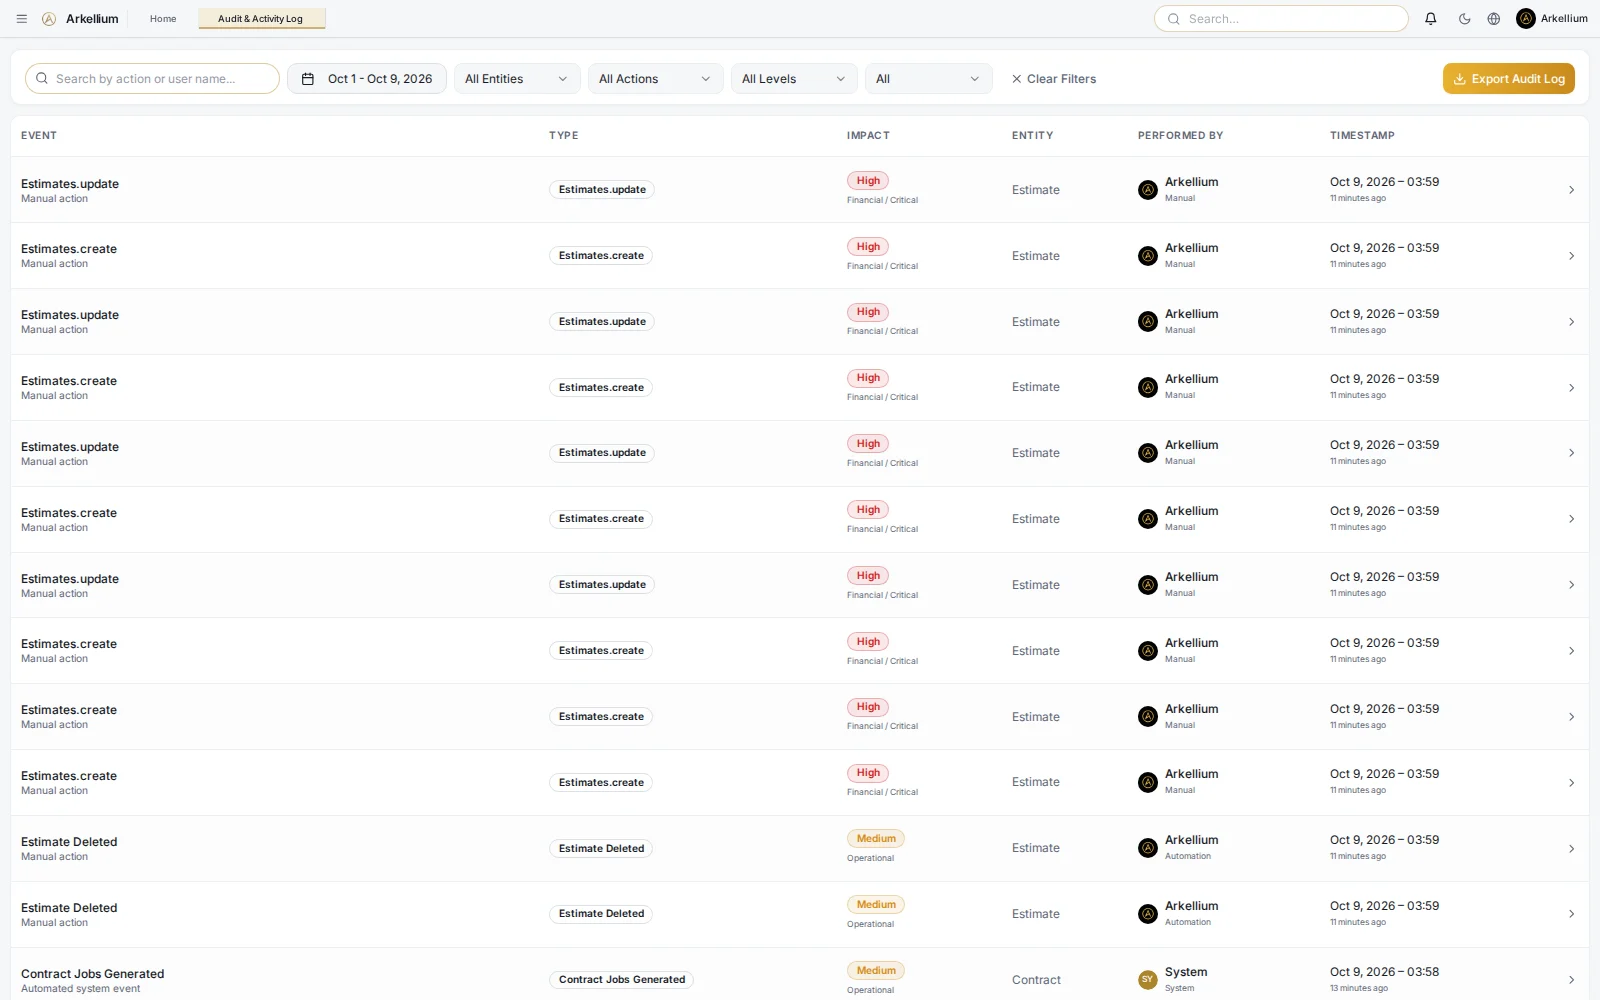The image size is (1600, 1000).
Task: Open the 'All' dropdown next to All Levels
Action: pos(928,79)
